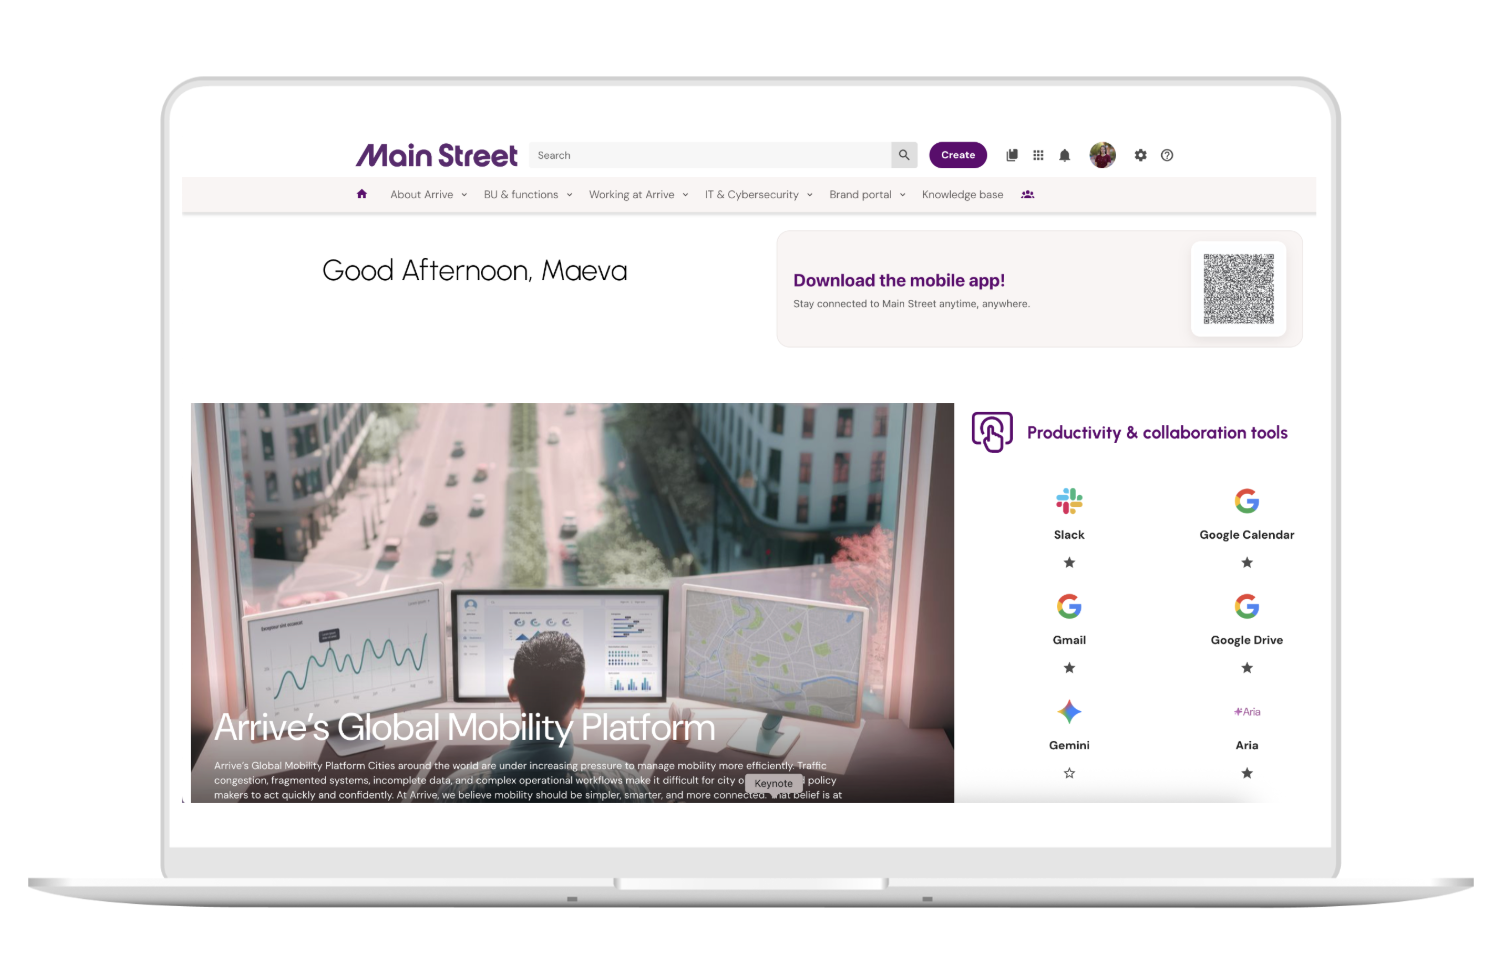The height and width of the screenshot is (956, 1504).
Task: Open the Knowledge base menu item
Action: (962, 195)
